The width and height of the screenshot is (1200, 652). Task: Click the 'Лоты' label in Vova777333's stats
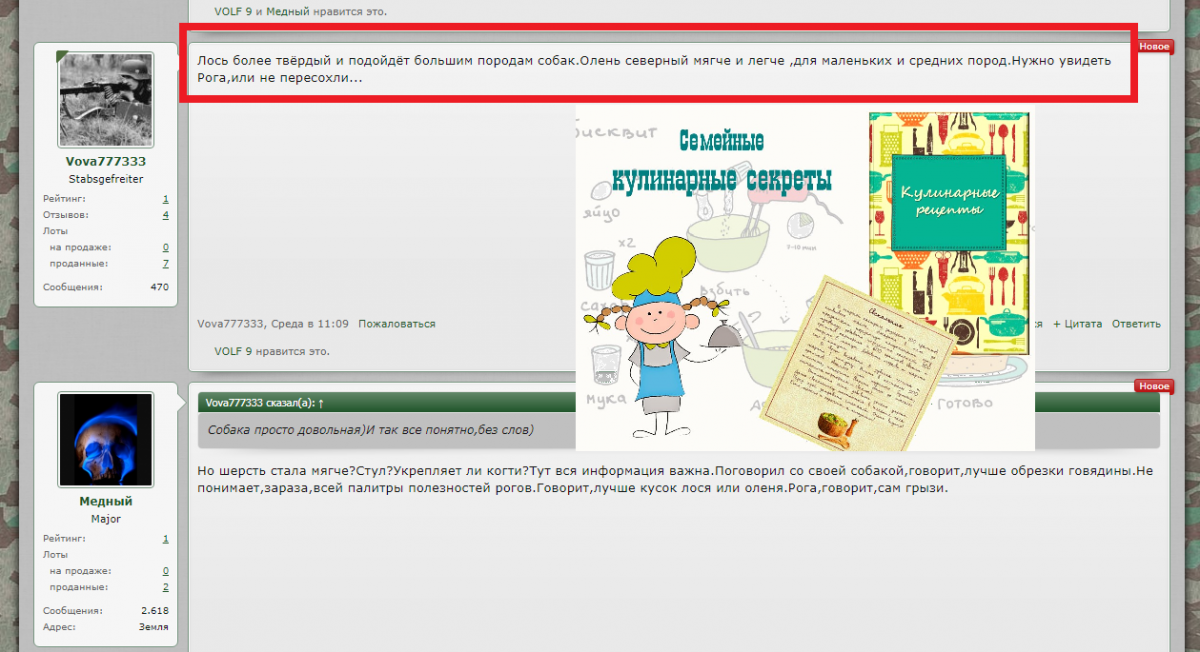tap(55, 231)
